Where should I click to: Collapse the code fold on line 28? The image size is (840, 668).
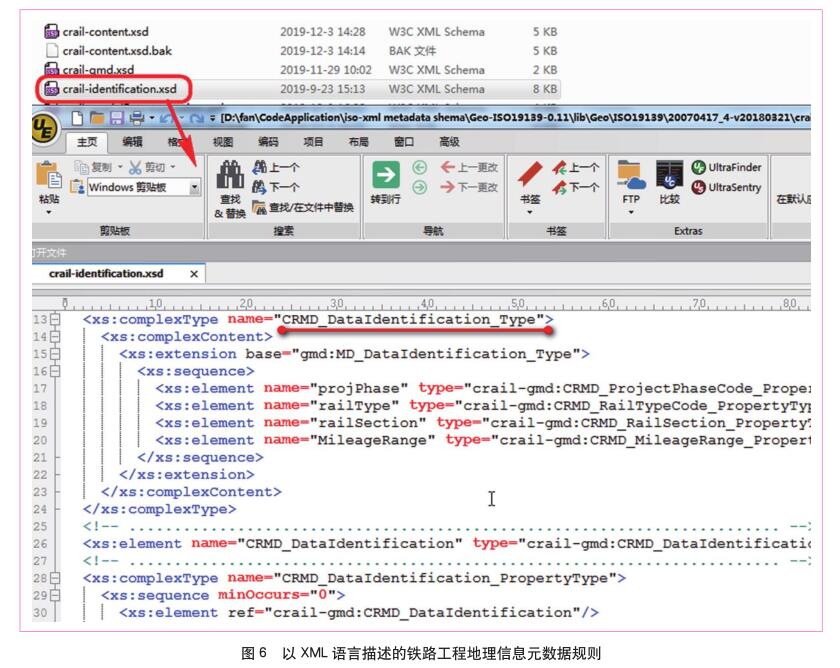pos(55,578)
